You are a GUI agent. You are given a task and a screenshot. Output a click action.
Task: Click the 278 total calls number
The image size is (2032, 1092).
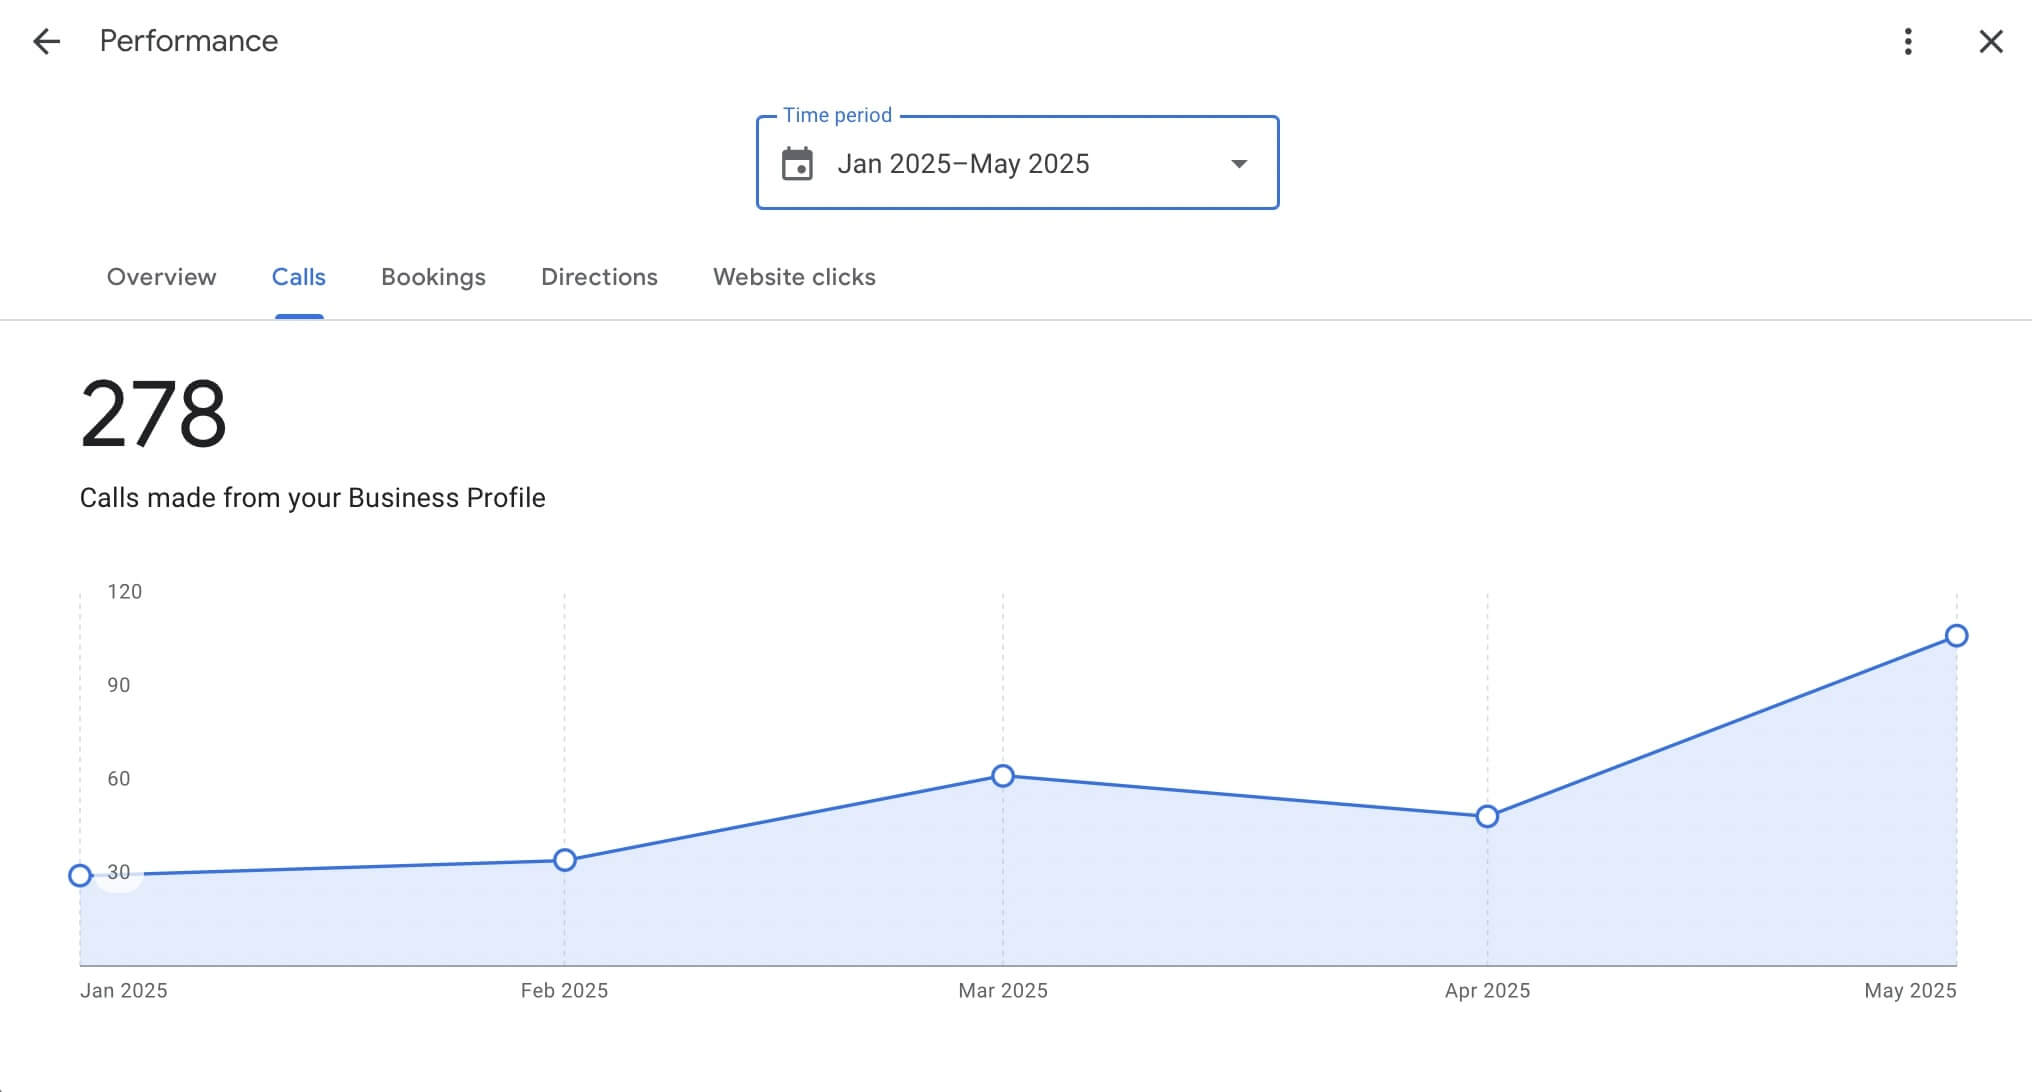tap(153, 414)
